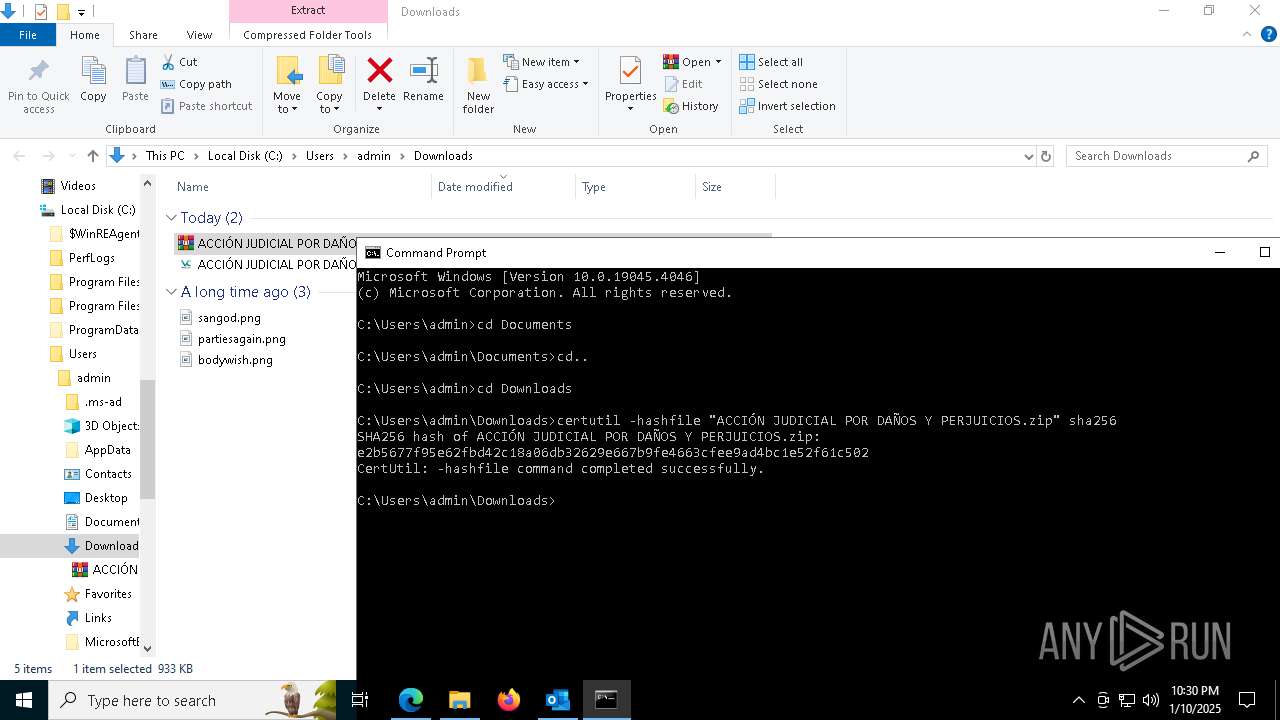Switch to the View ribbon tab
The image size is (1280, 720).
pos(199,35)
